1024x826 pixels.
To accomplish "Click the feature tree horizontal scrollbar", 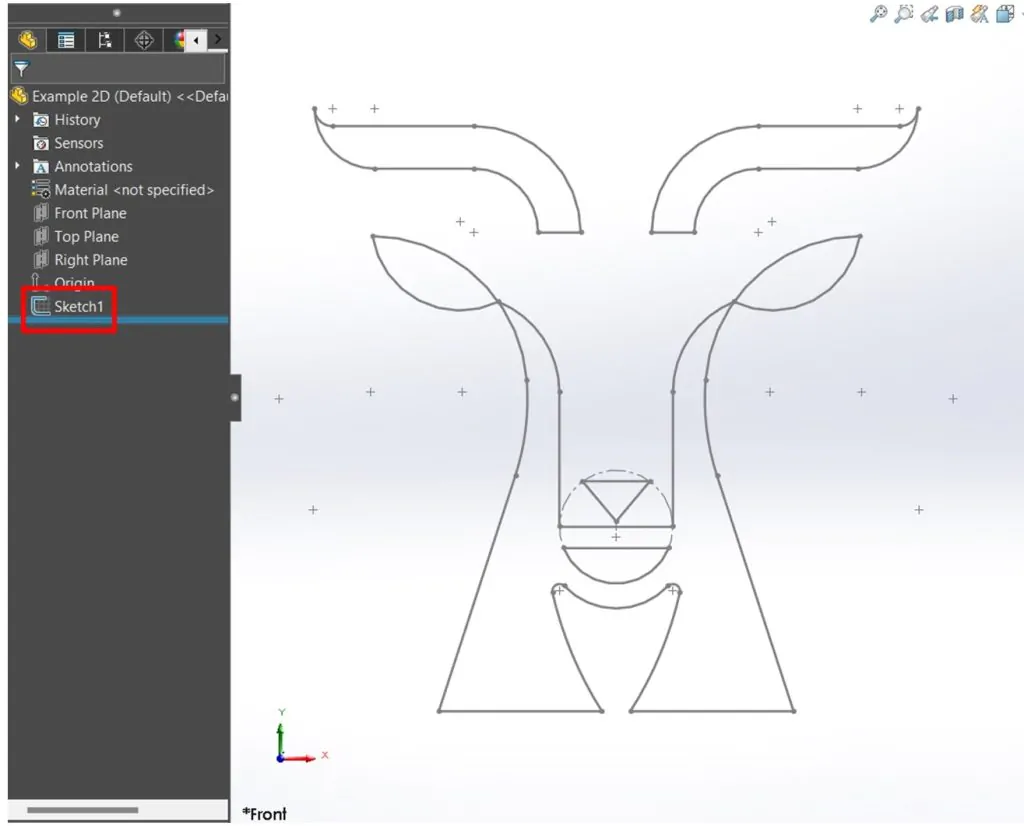I will (83, 810).
